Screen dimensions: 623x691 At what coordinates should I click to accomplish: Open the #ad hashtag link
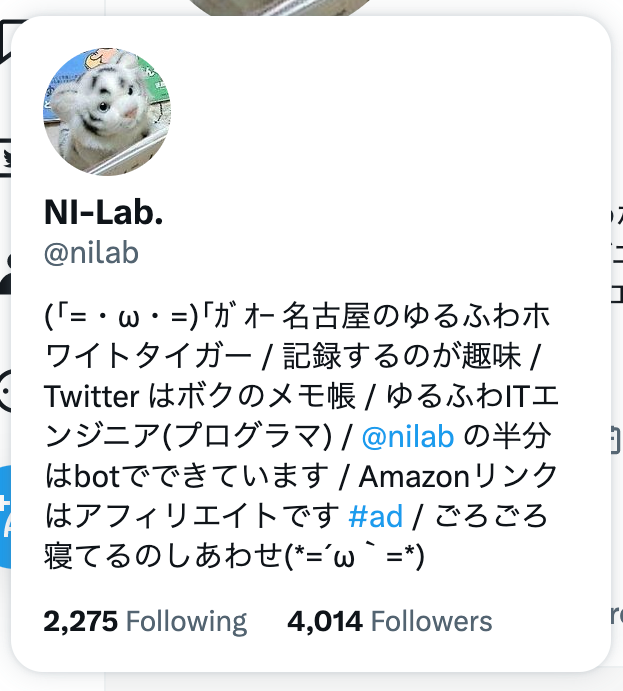click(375, 516)
